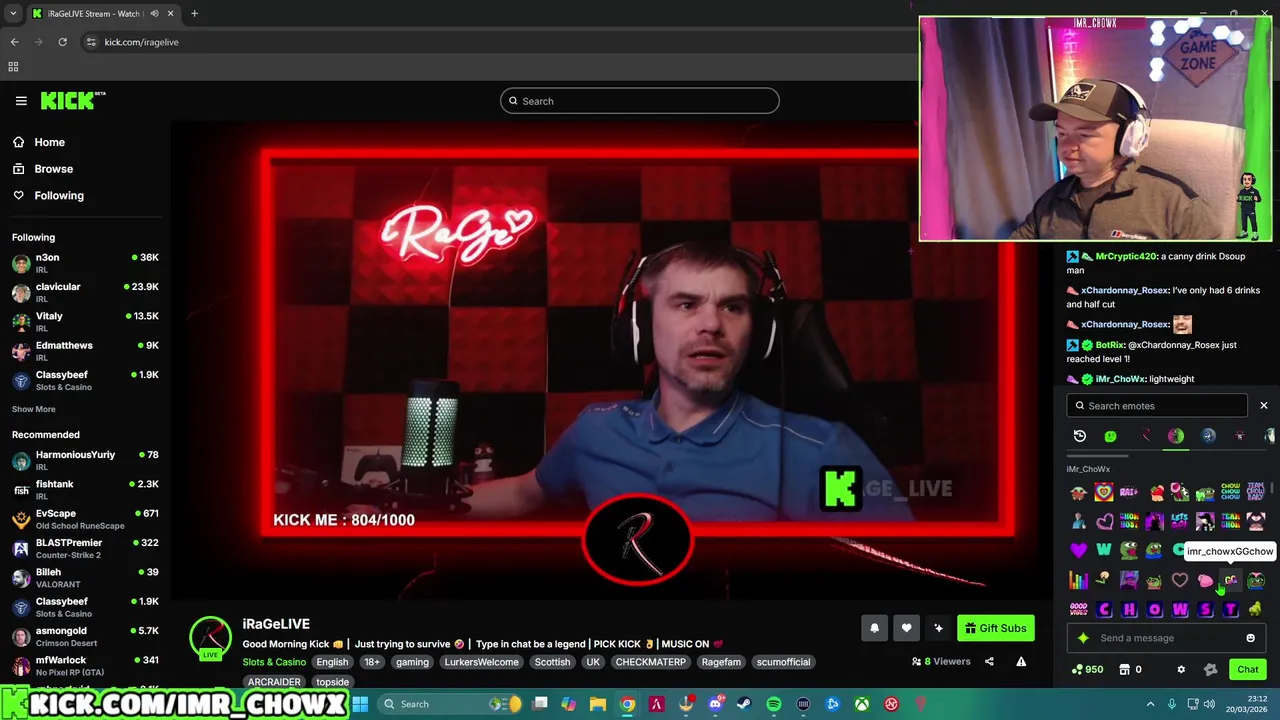Screen dimensions: 1280x720
Task: Open Vitaly's channel
Action: pos(85,321)
